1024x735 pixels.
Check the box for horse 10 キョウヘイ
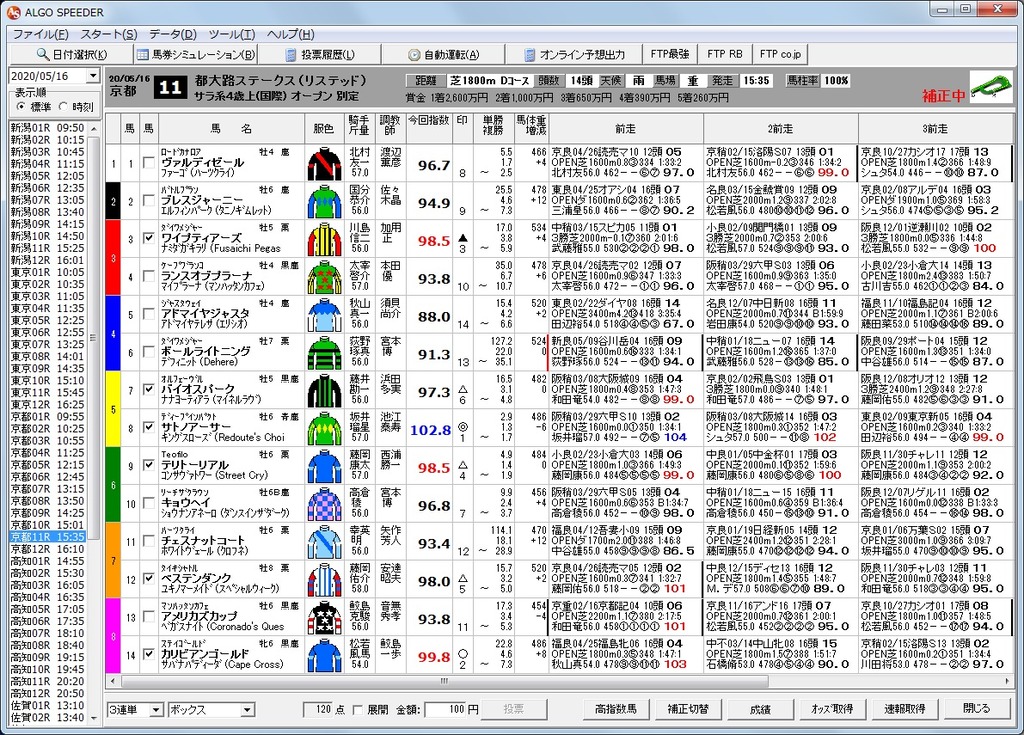pyautogui.click(x=149, y=502)
